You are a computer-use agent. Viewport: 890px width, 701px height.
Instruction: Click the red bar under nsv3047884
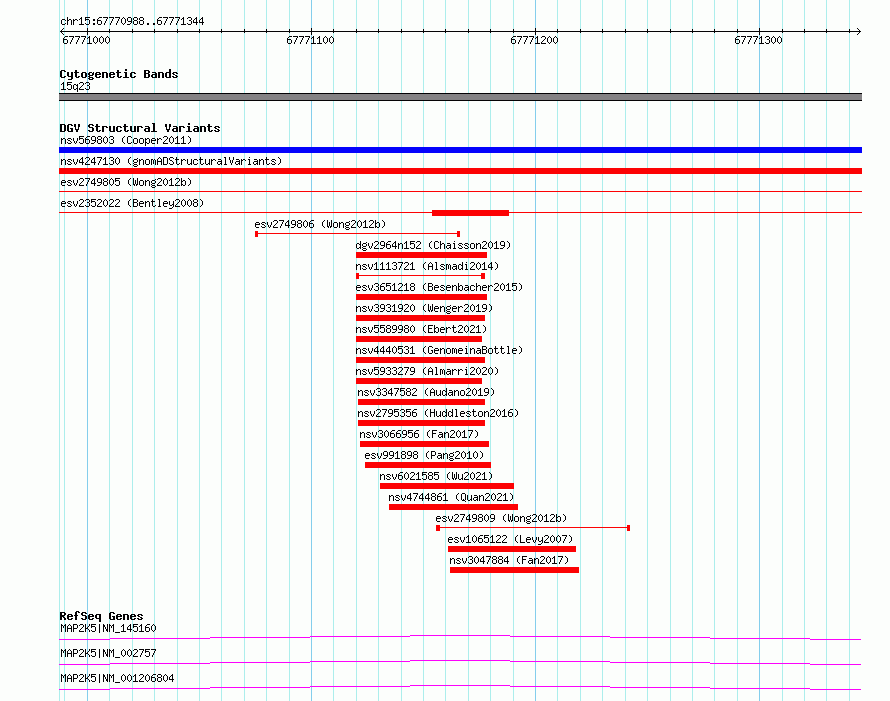[x=514, y=570]
